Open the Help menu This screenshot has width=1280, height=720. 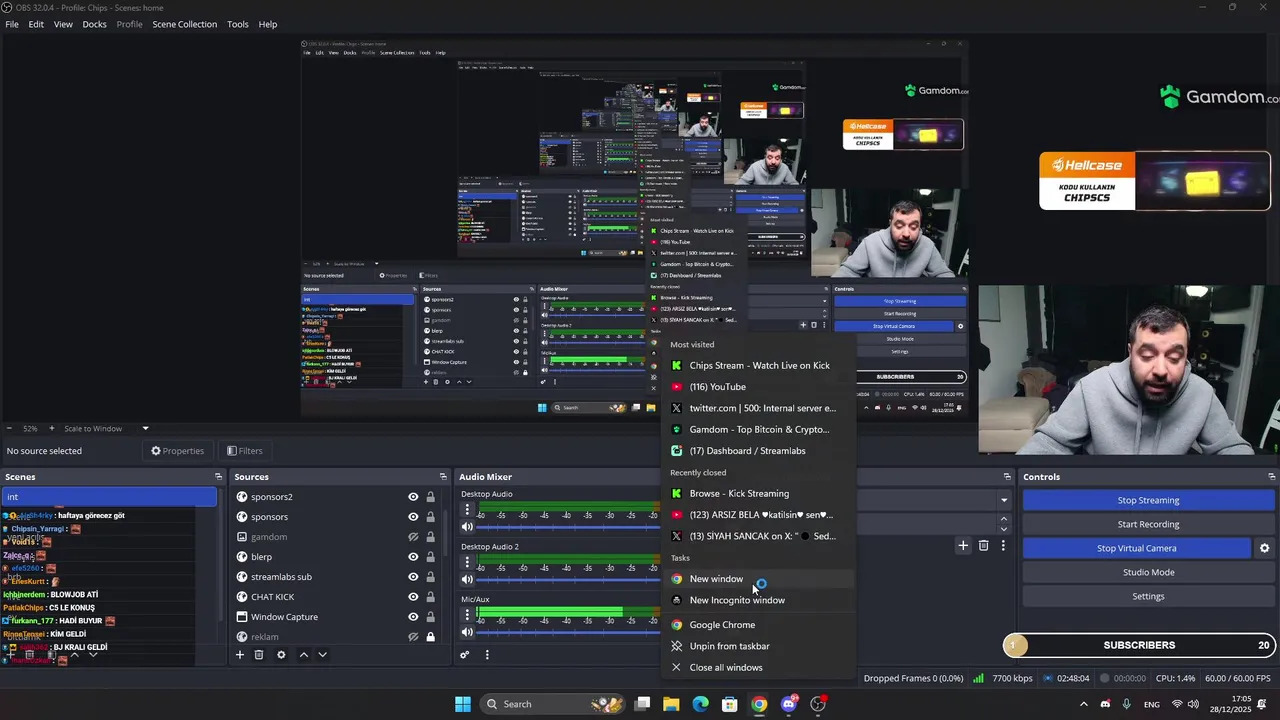[x=268, y=24]
